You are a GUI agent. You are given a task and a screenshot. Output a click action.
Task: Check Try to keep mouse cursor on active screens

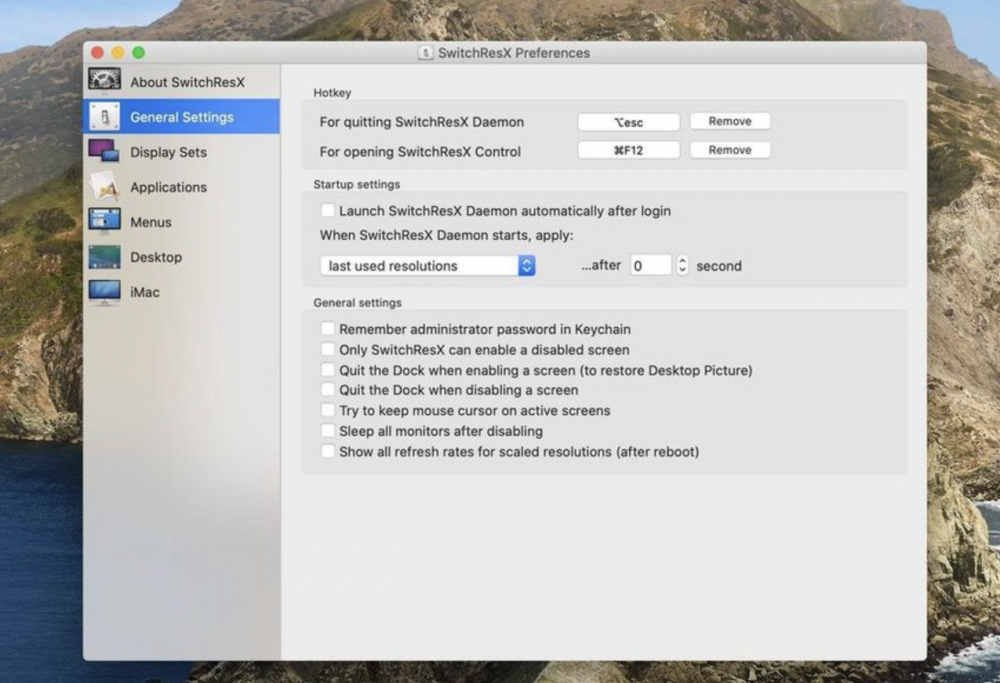(328, 409)
